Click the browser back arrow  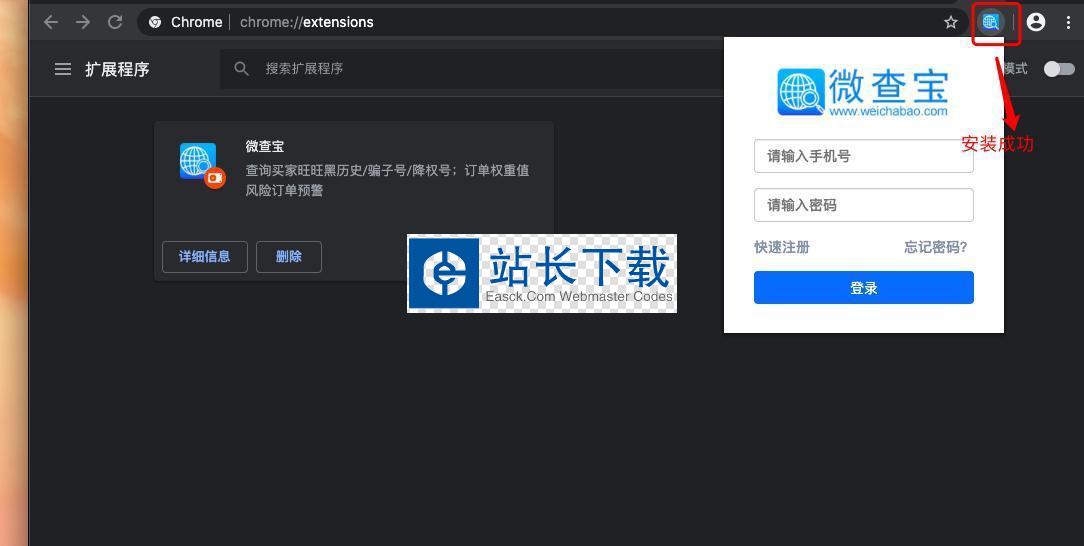point(51,22)
